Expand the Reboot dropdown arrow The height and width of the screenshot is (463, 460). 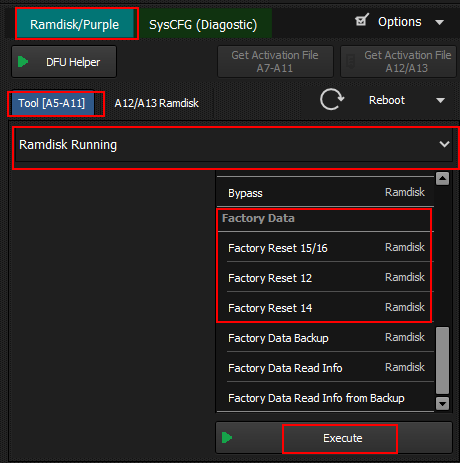440,100
